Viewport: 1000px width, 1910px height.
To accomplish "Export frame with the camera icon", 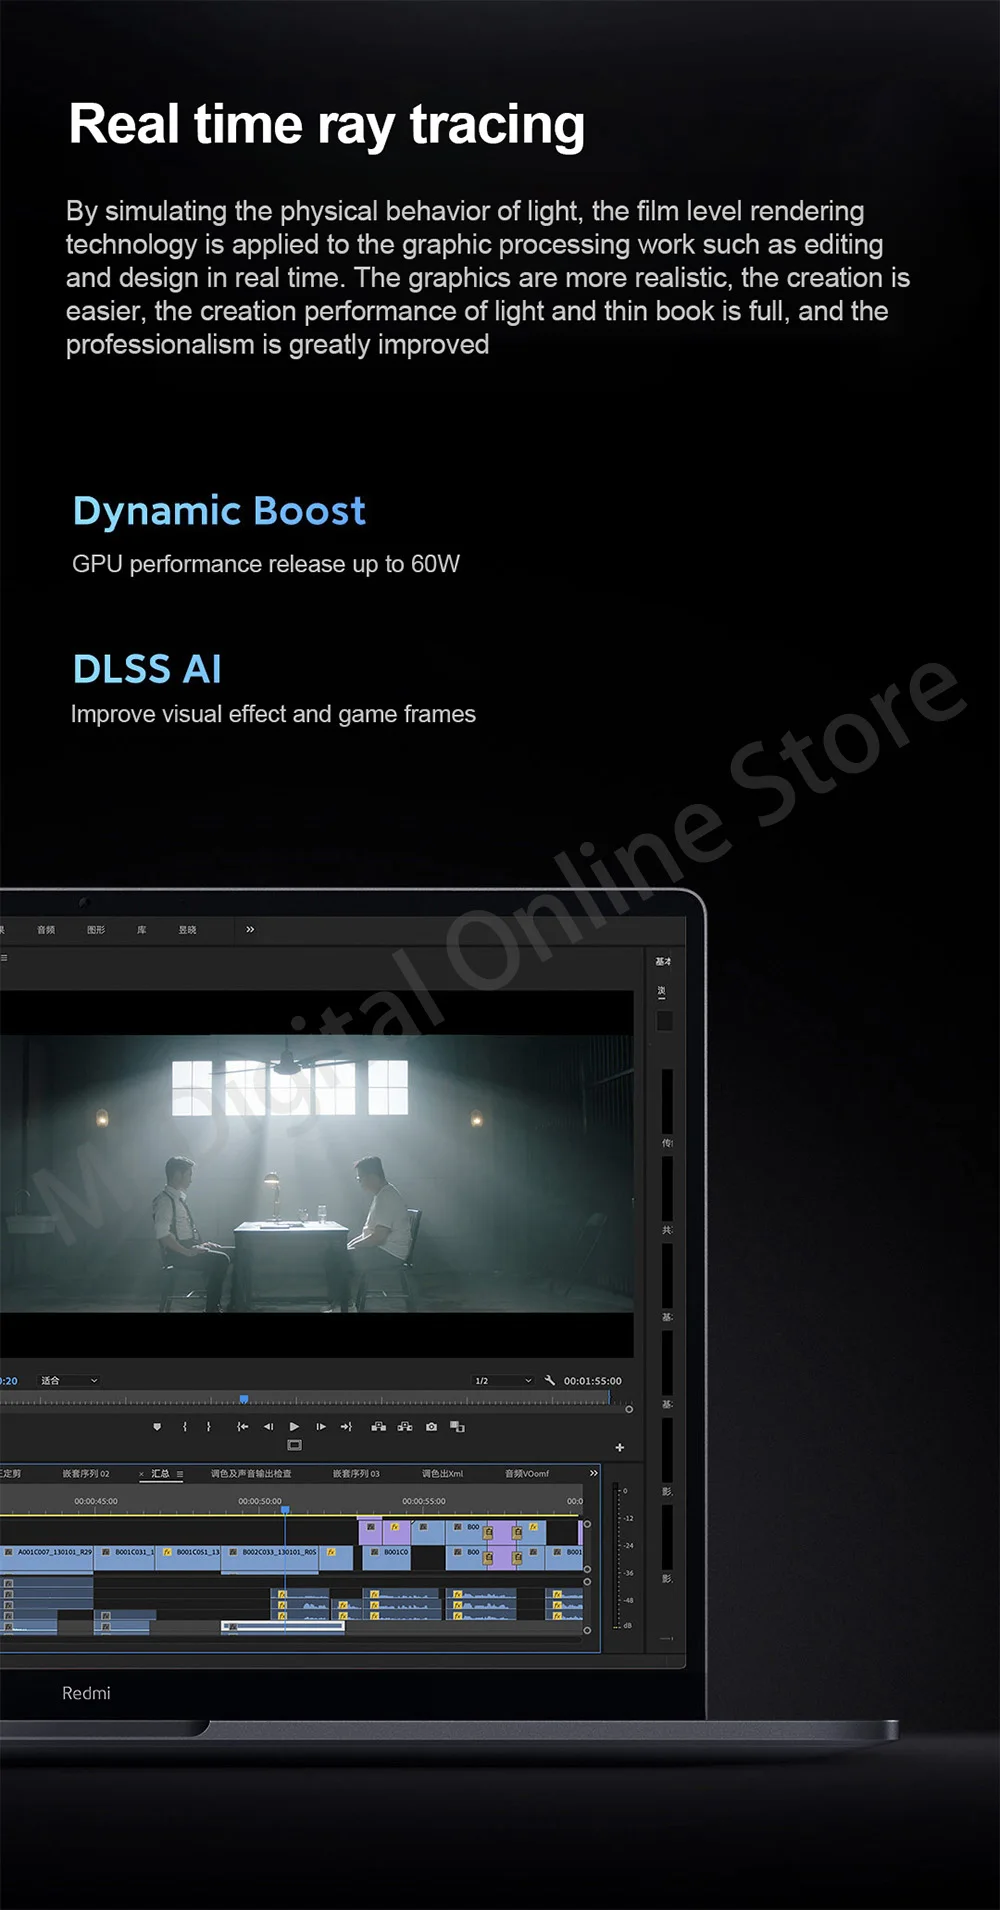I will pos(431,1427).
